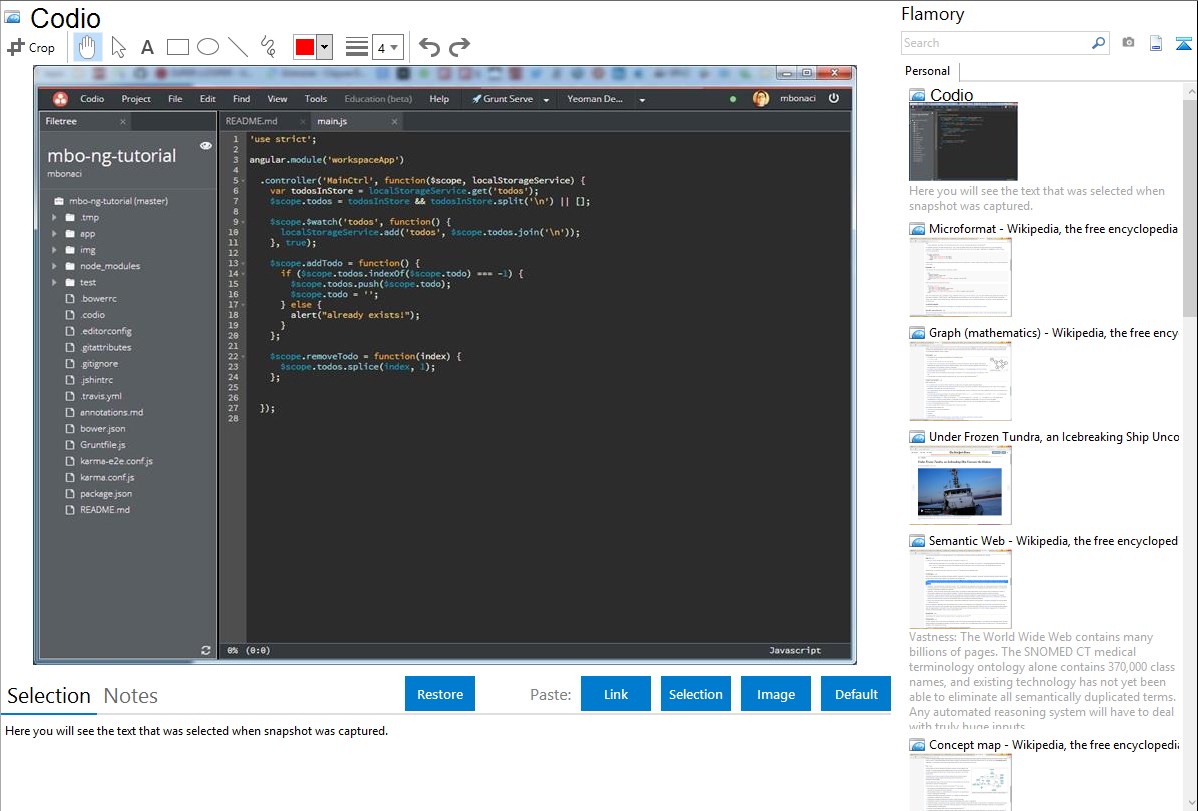Viewport: 1198px width, 811px height.
Task: Open the line width dropdown showing 4
Action: (388, 47)
